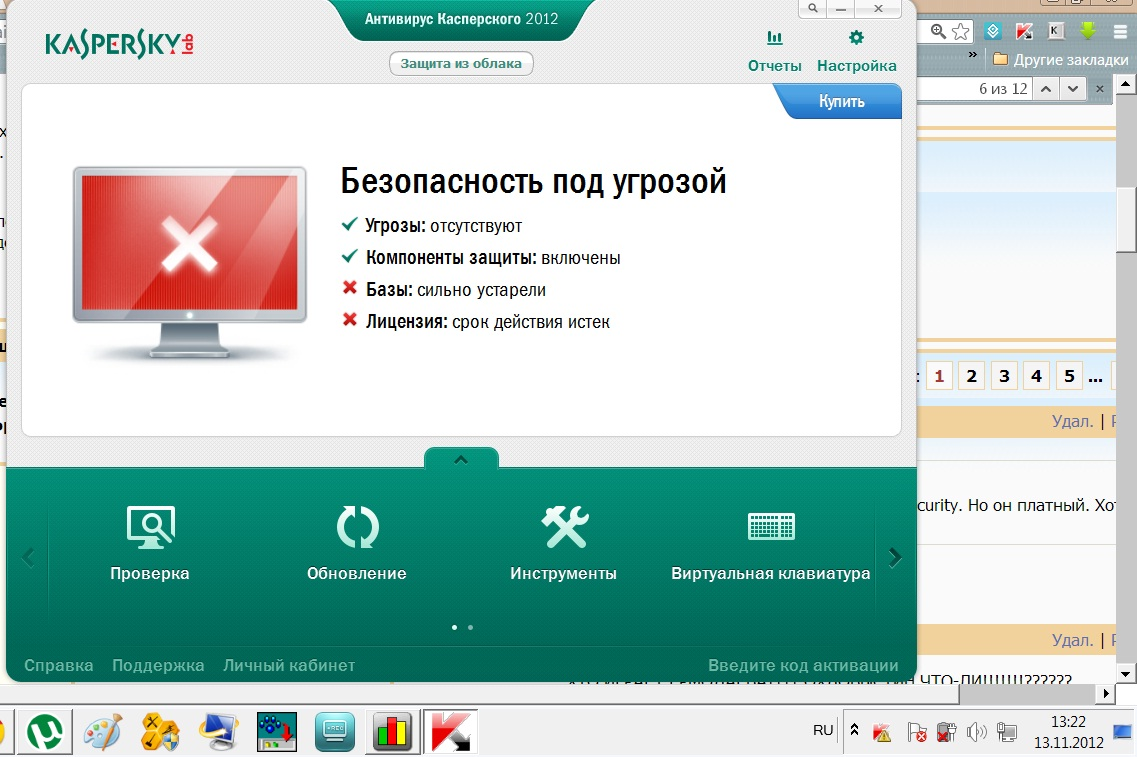Click Kaspersky warning icon in system tray
The width and height of the screenshot is (1137, 757).
882,732
